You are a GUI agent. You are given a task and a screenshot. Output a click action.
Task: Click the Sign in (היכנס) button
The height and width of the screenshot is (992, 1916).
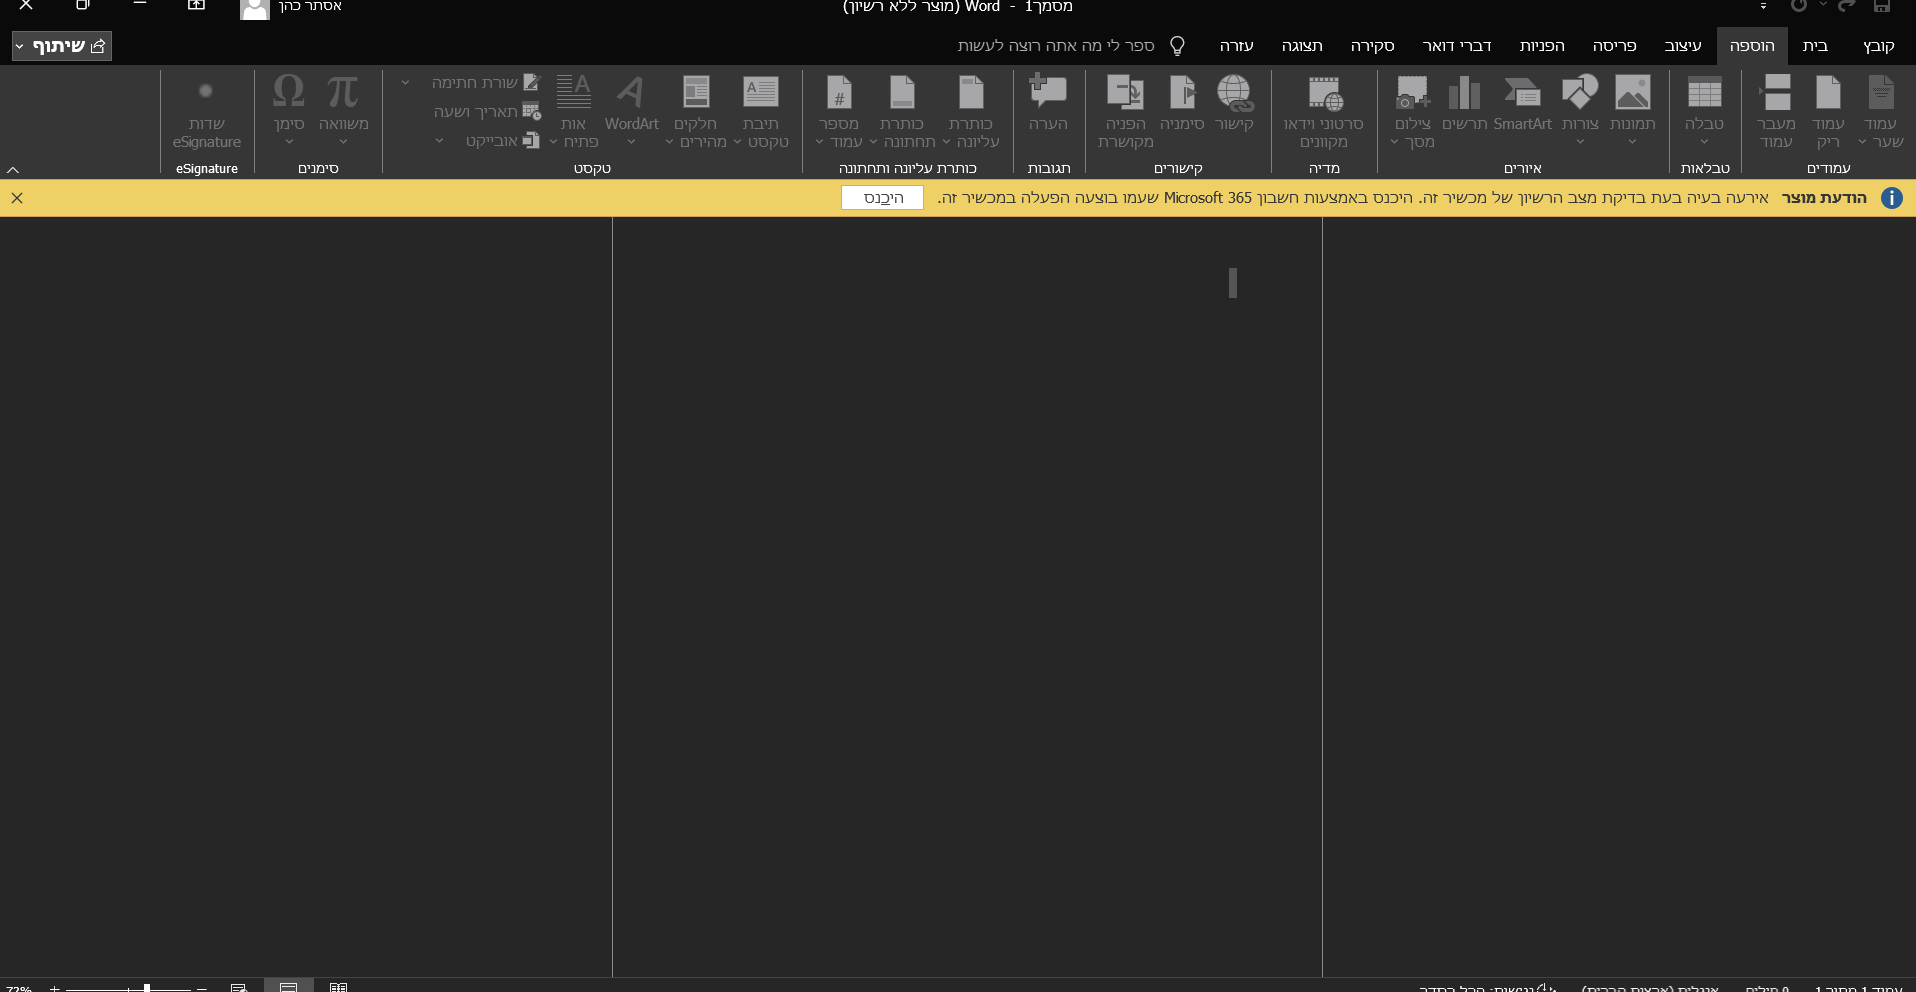(x=882, y=198)
